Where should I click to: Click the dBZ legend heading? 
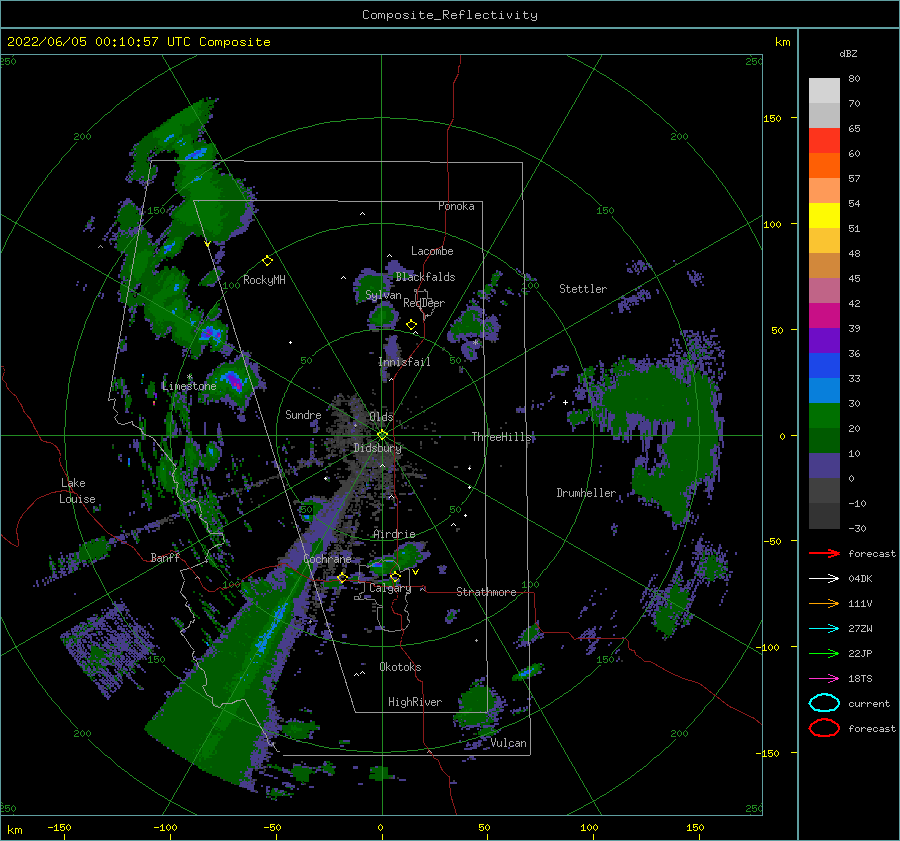pyautogui.click(x=848, y=53)
